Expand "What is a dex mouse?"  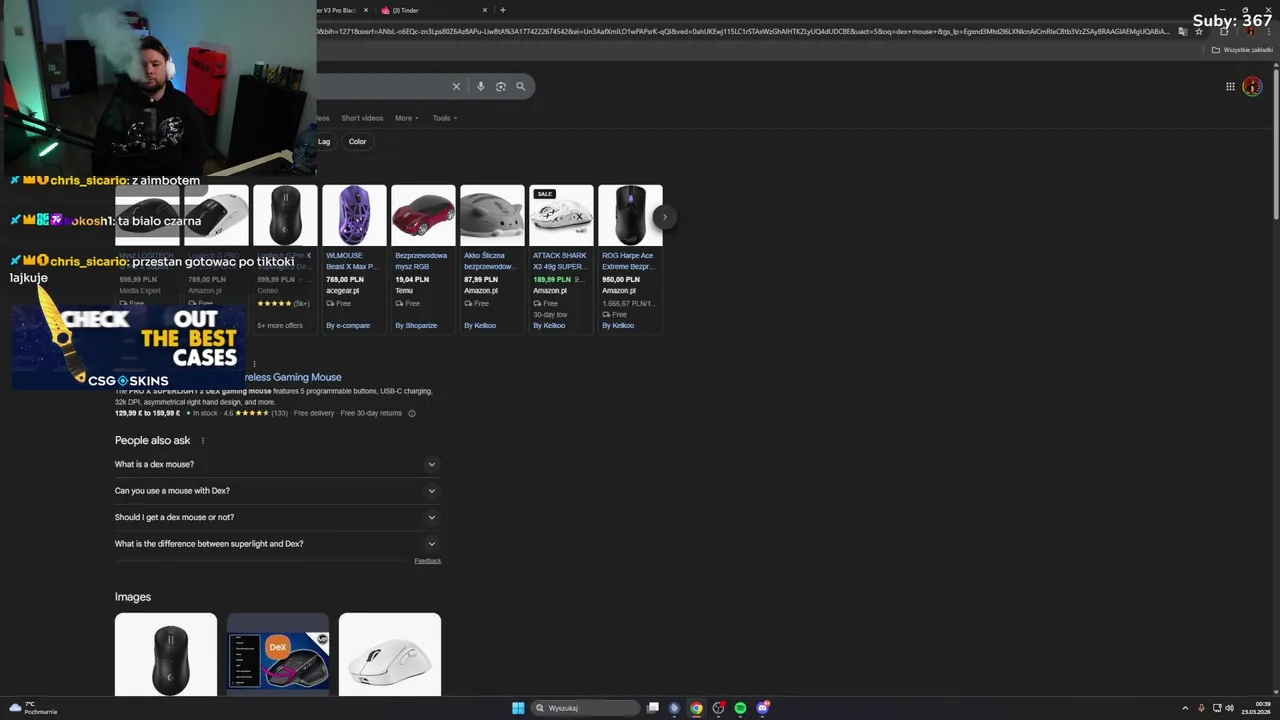click(277, 464)
